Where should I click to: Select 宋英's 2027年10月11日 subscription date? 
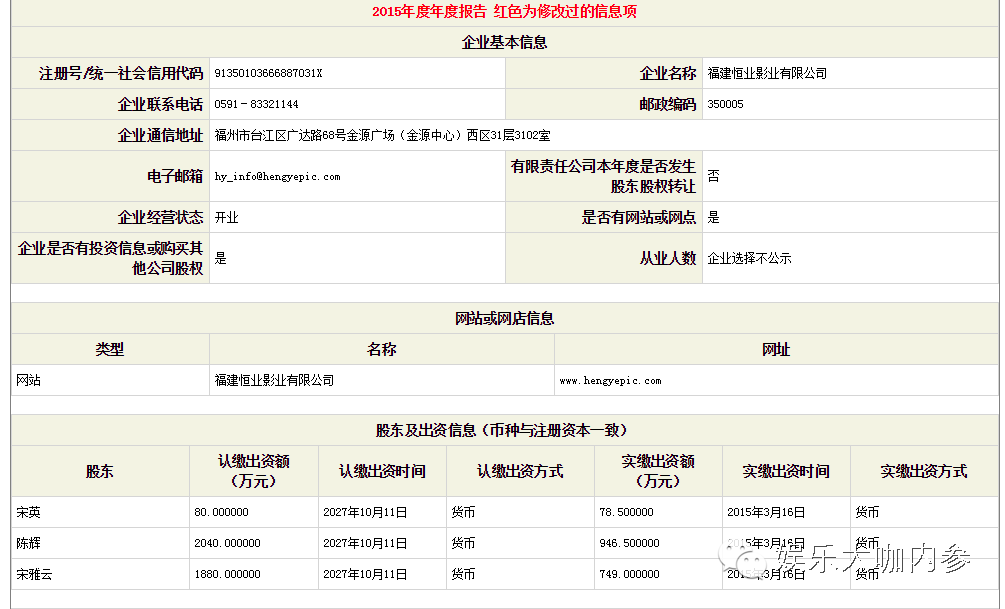[365, 512]
